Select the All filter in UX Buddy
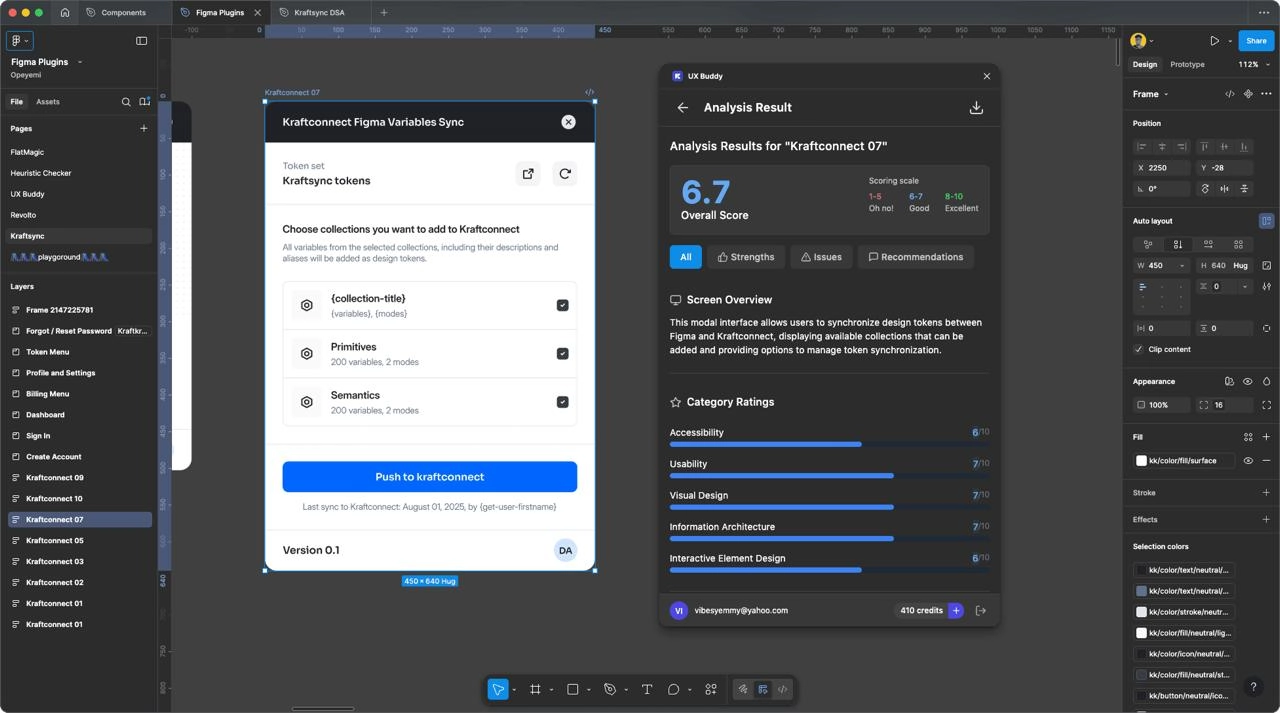 click(x=686, y=257)
